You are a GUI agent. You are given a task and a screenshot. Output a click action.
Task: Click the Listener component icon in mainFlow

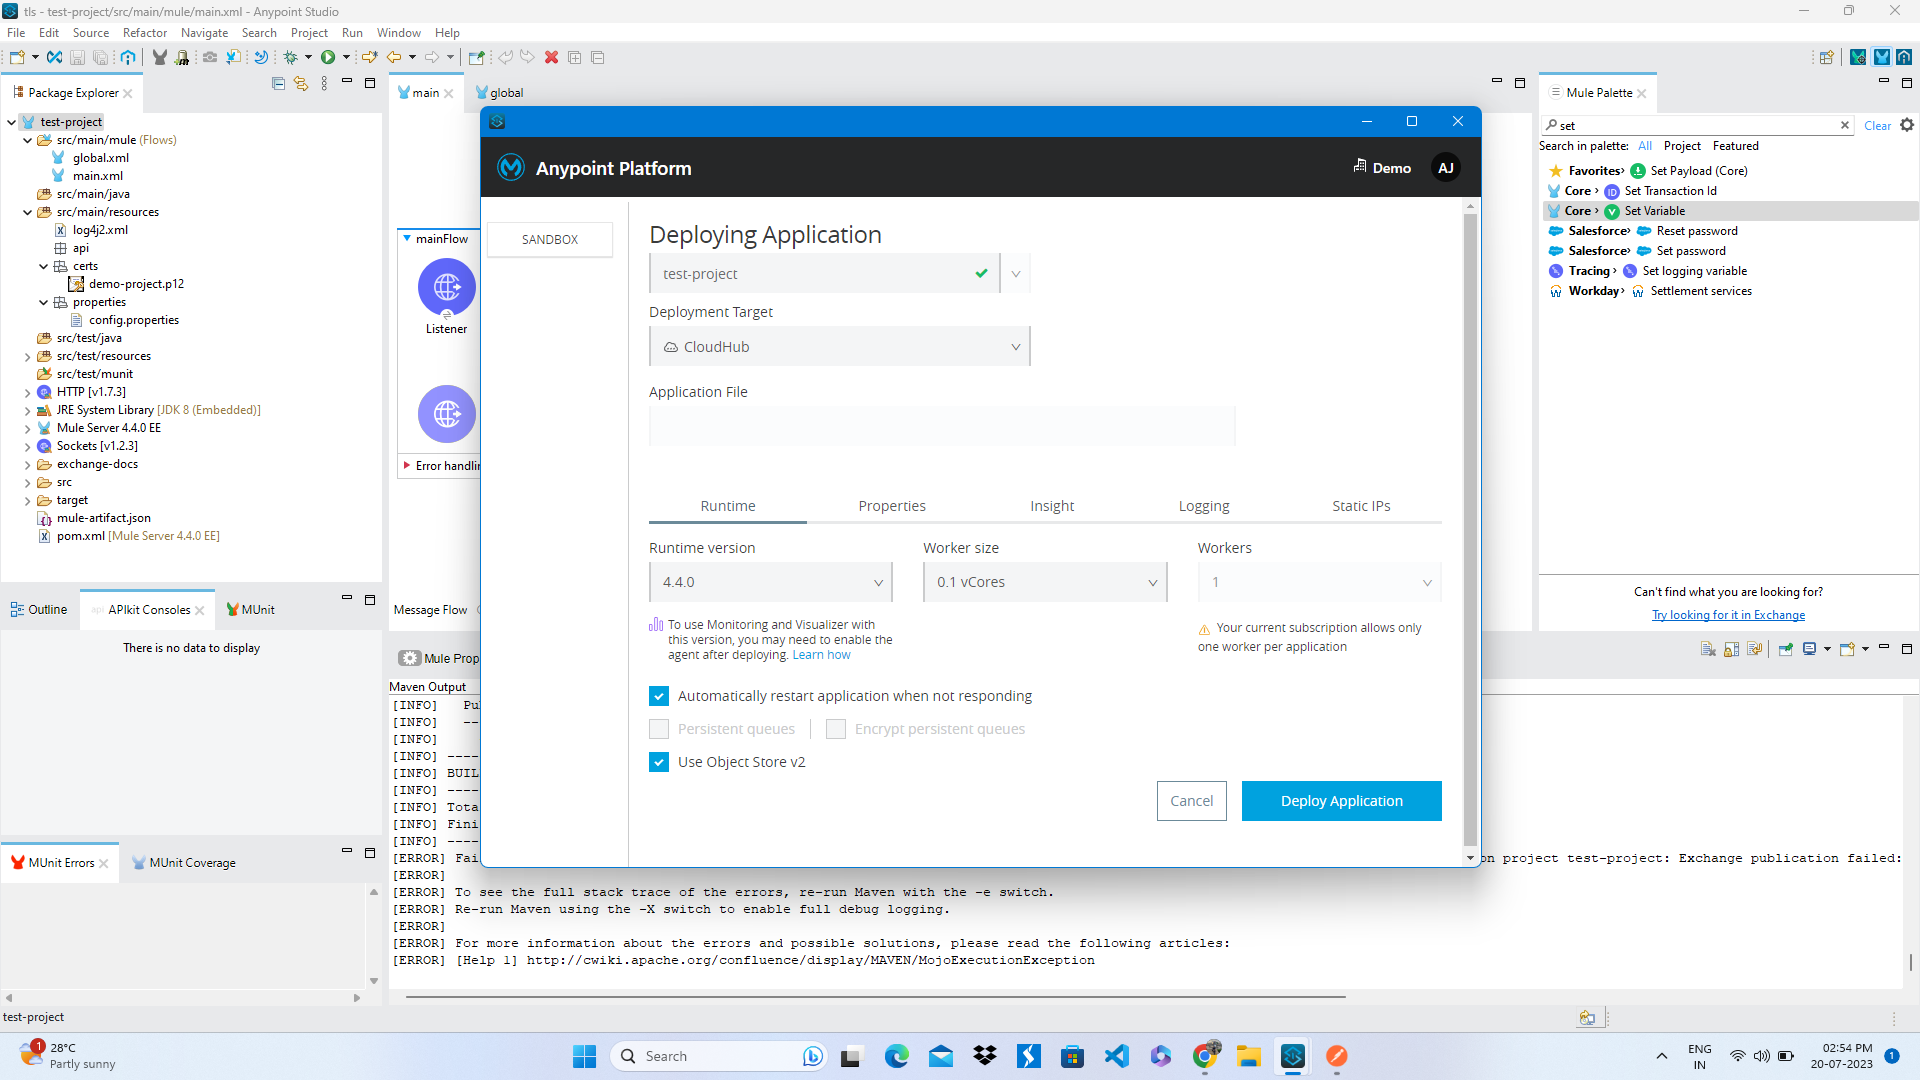(447, 287)
